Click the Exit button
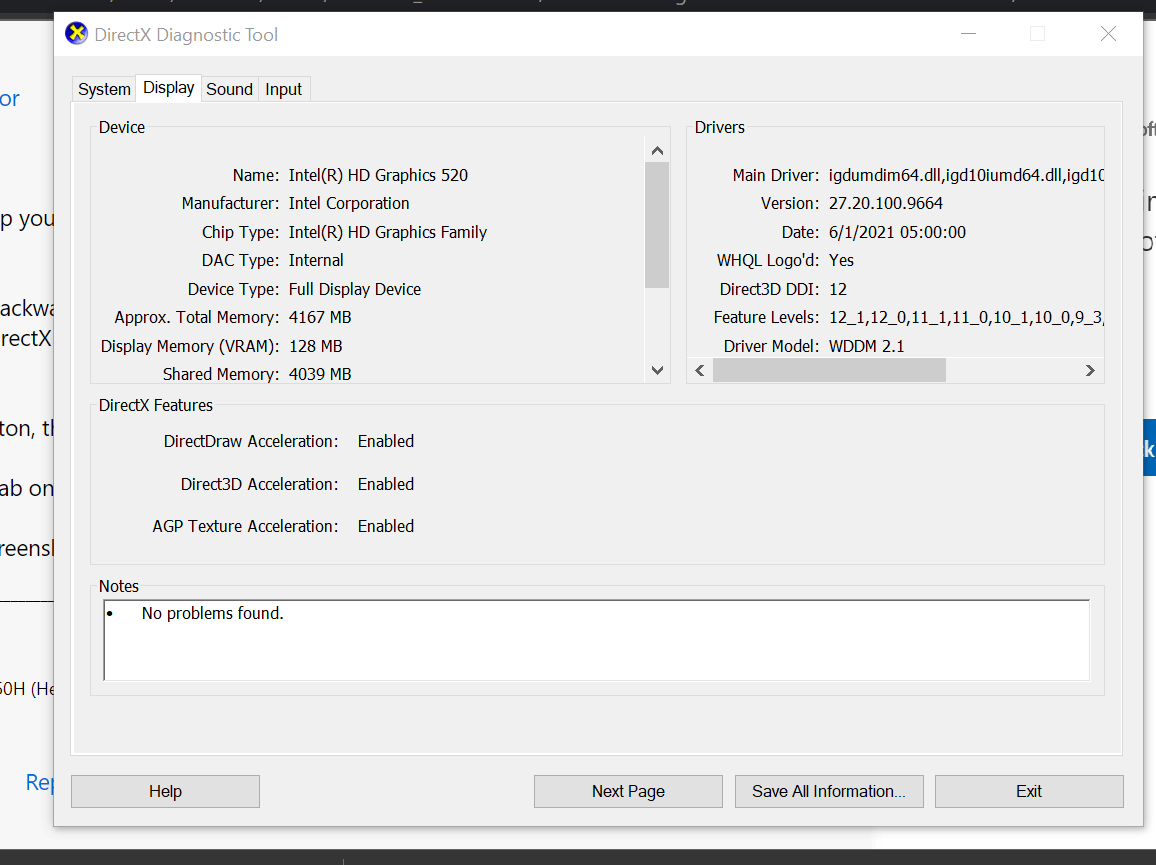 1029,791
